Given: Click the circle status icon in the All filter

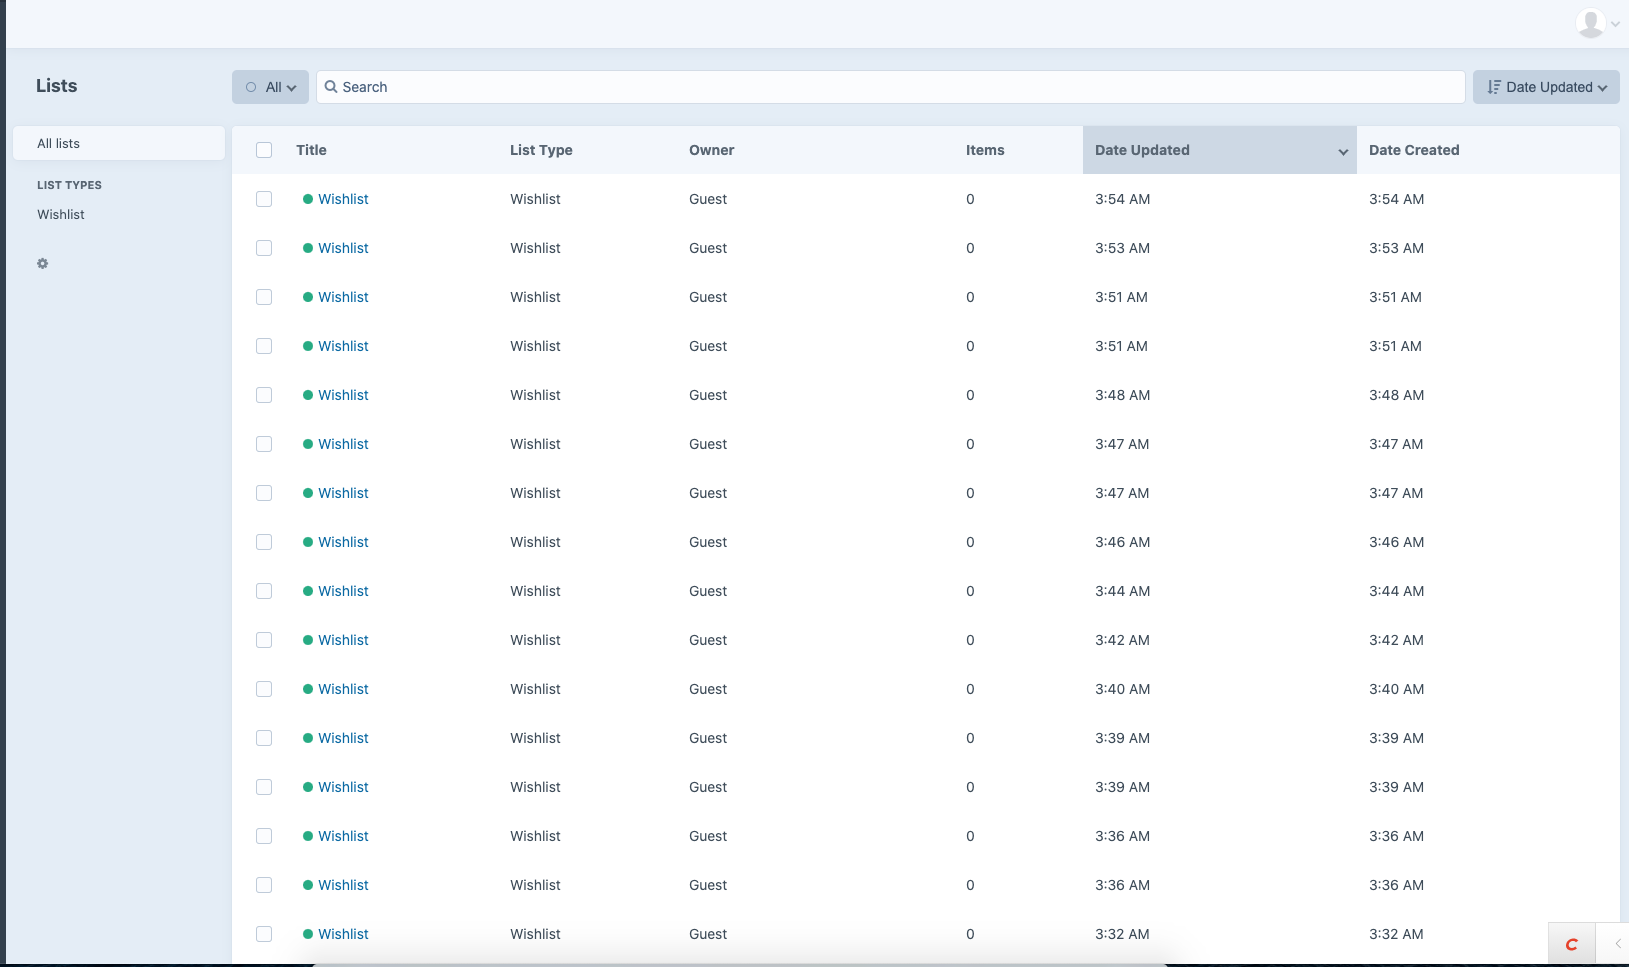Looking at the screenshot, I should point(249,87).
